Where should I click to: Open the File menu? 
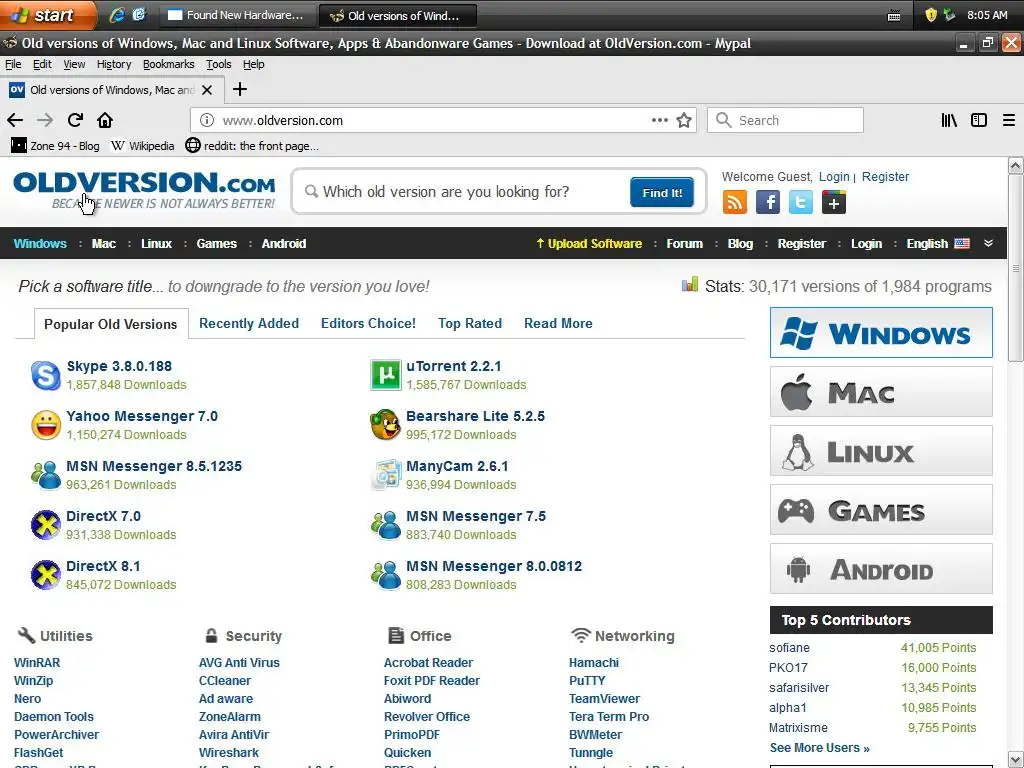13,64
